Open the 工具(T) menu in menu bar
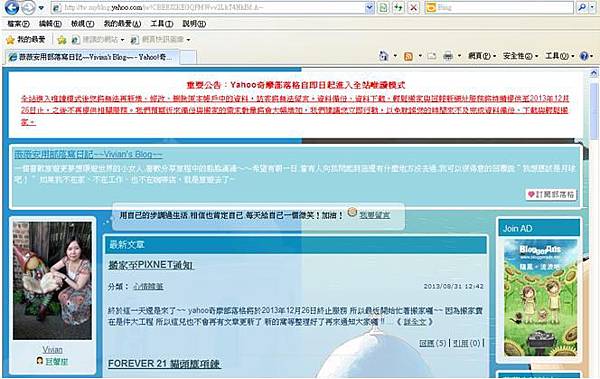This screenshot has width=600, height=379. 161,24
